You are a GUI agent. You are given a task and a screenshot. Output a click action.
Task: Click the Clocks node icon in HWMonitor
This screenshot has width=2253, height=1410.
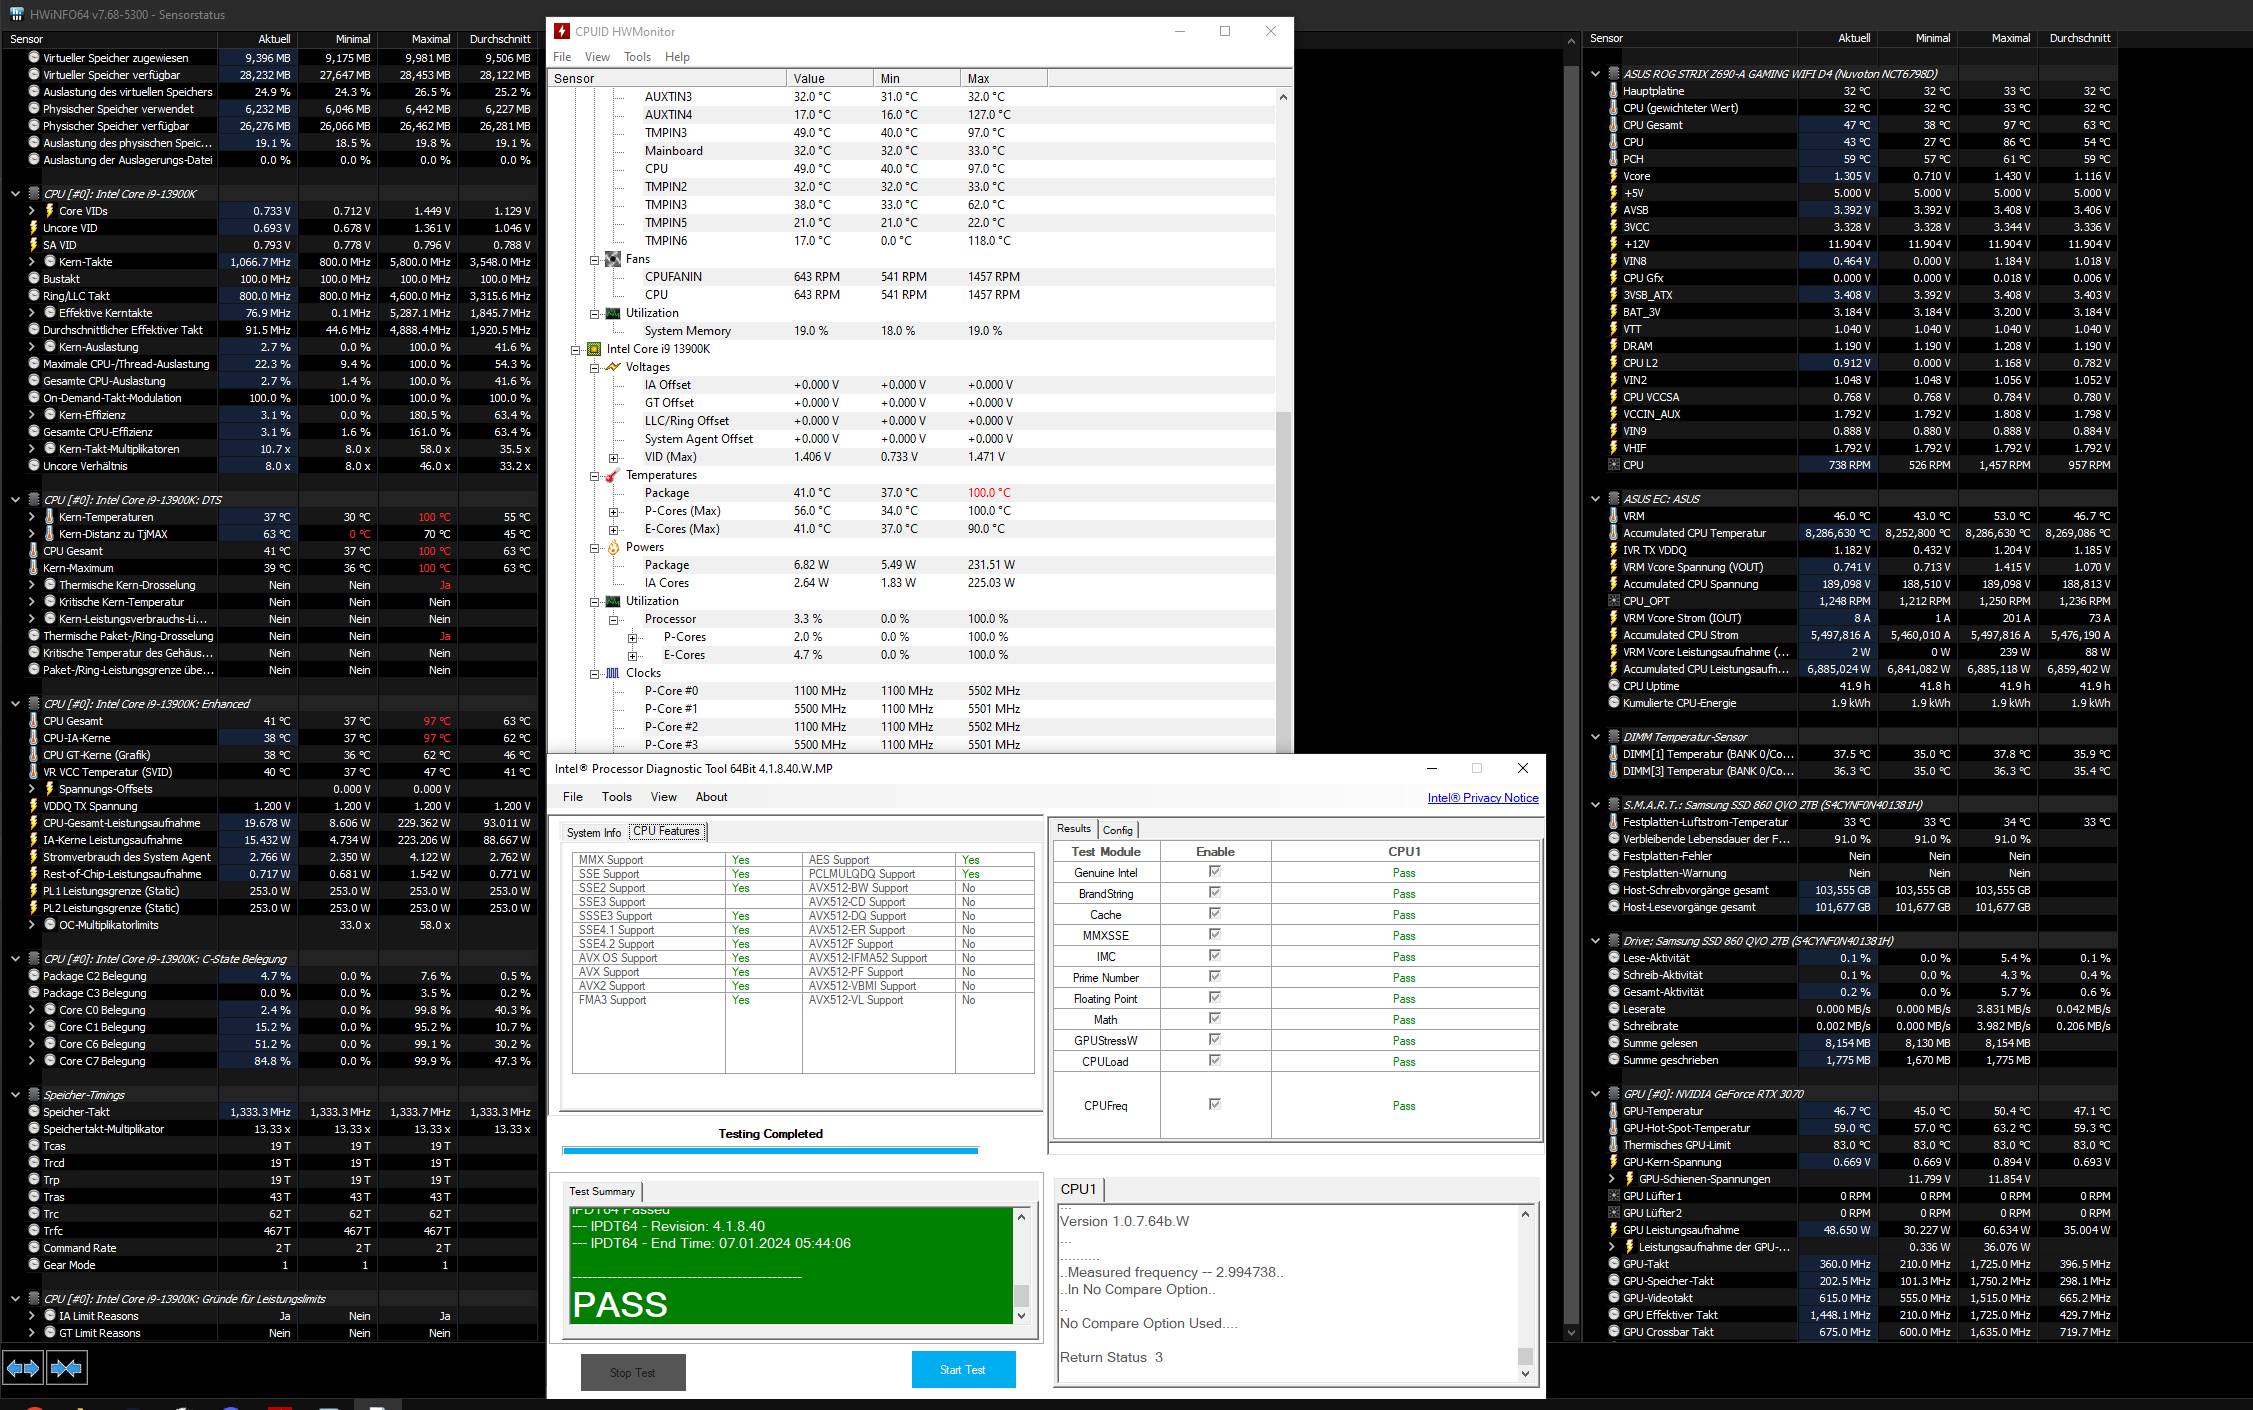point(613,673)
